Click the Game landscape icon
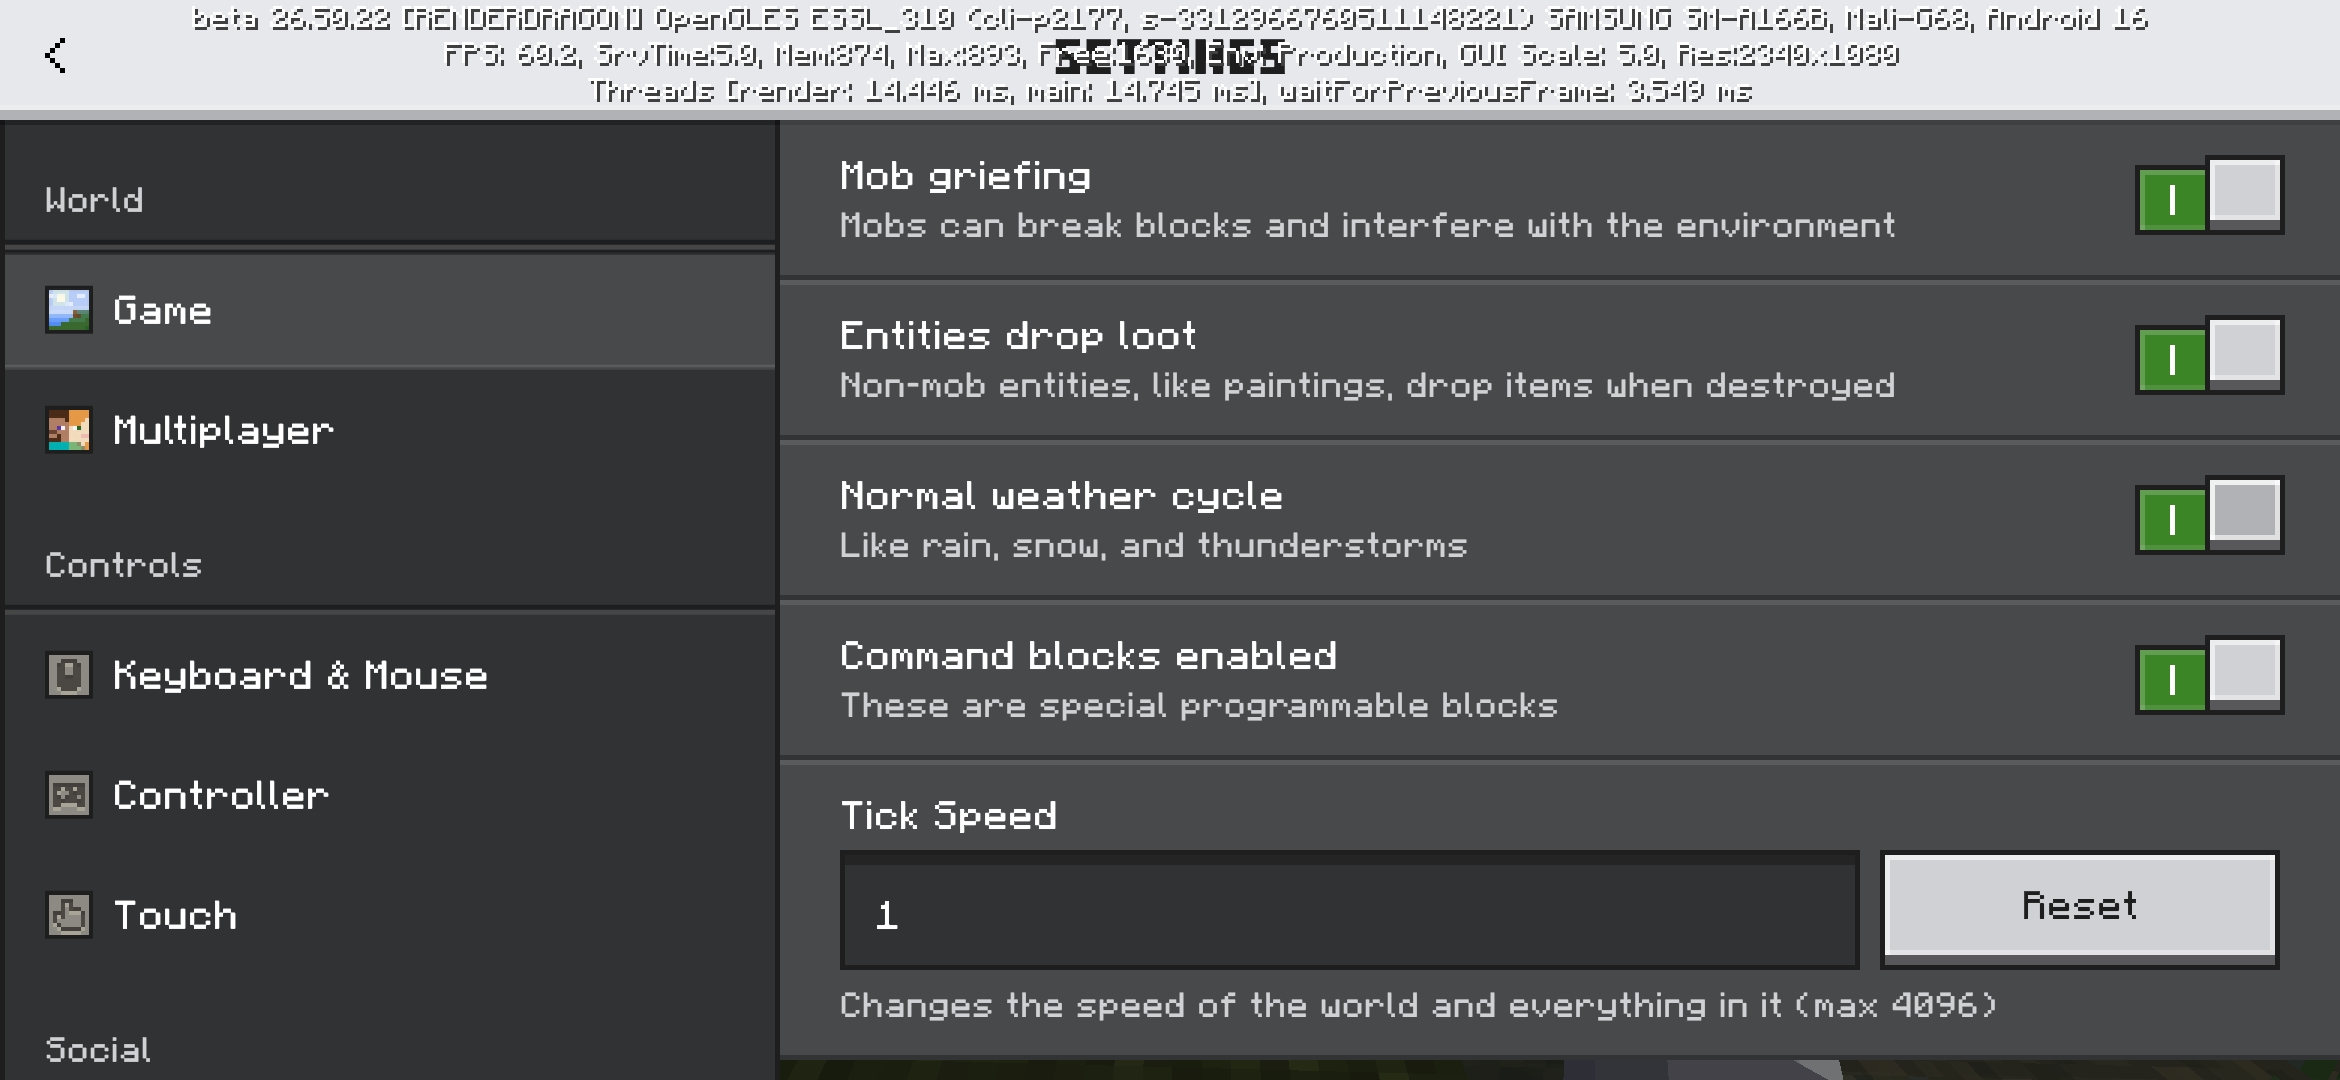Viewport: 2340px width, 1080px height. 69,311
